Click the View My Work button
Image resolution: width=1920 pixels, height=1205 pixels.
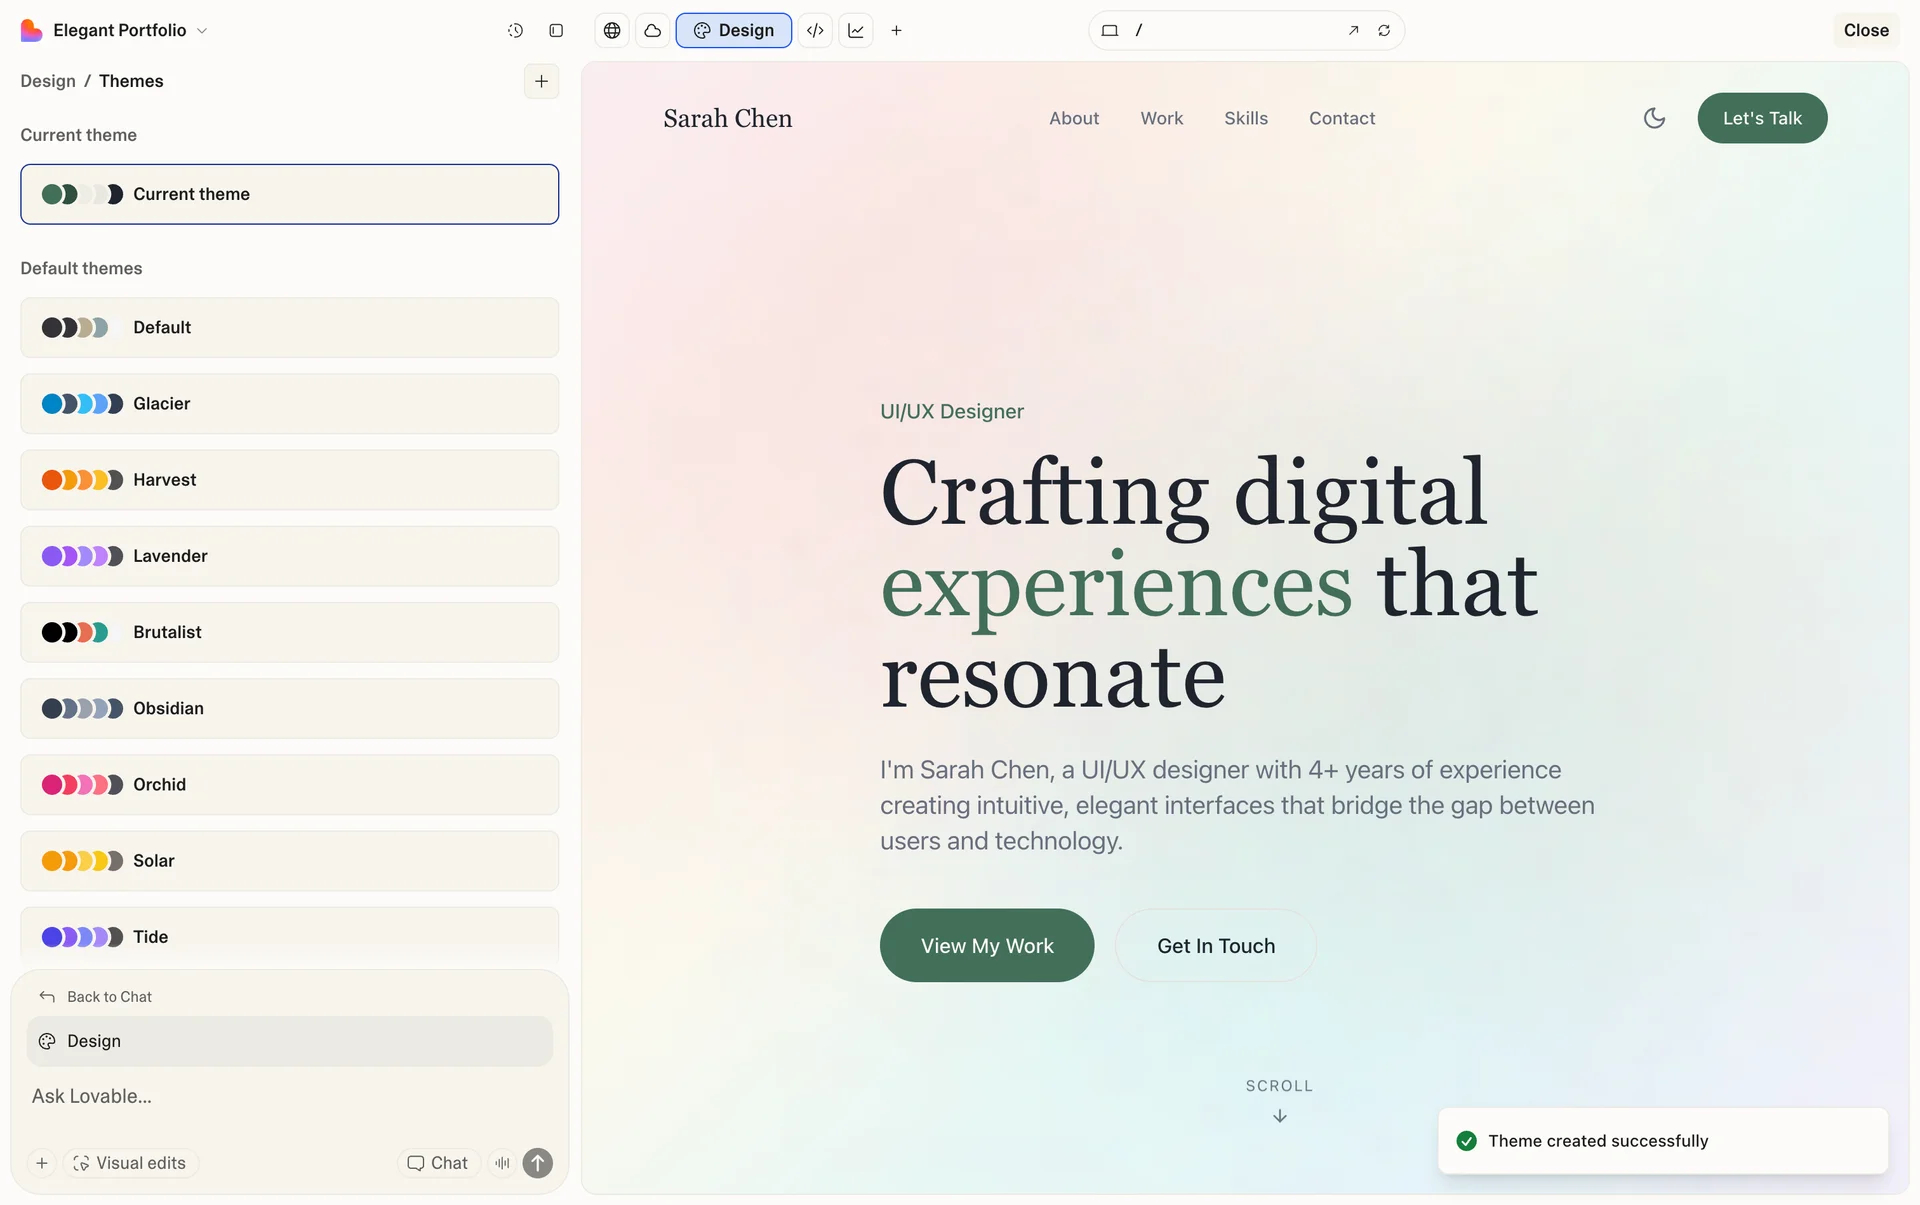(x=986, y=945)
